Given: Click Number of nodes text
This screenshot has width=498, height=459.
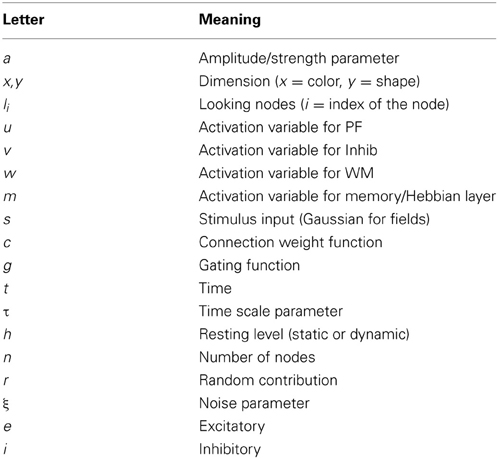Looking at the screenshot, I should (x=257, y=357).
